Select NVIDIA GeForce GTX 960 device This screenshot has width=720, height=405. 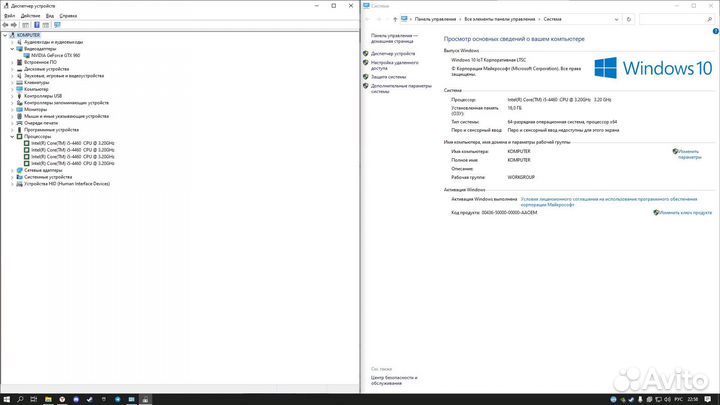pyautogui.click(x=56, y=56)
